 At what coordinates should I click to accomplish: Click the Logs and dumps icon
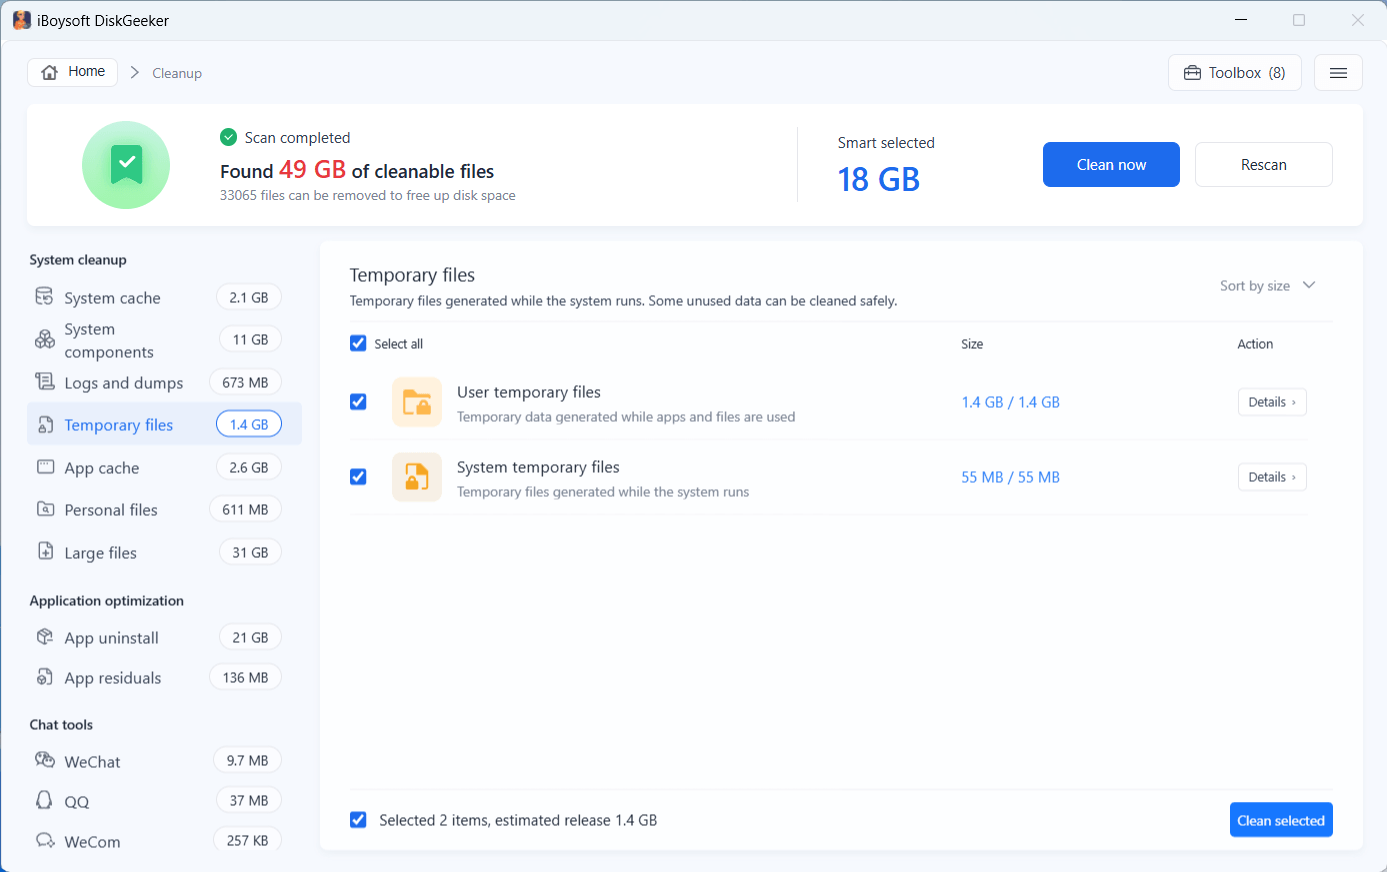pos(45,382)
